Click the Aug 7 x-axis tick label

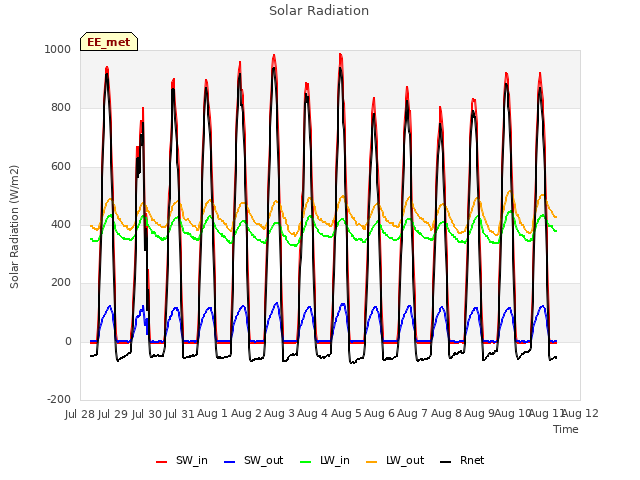(412, 414)
